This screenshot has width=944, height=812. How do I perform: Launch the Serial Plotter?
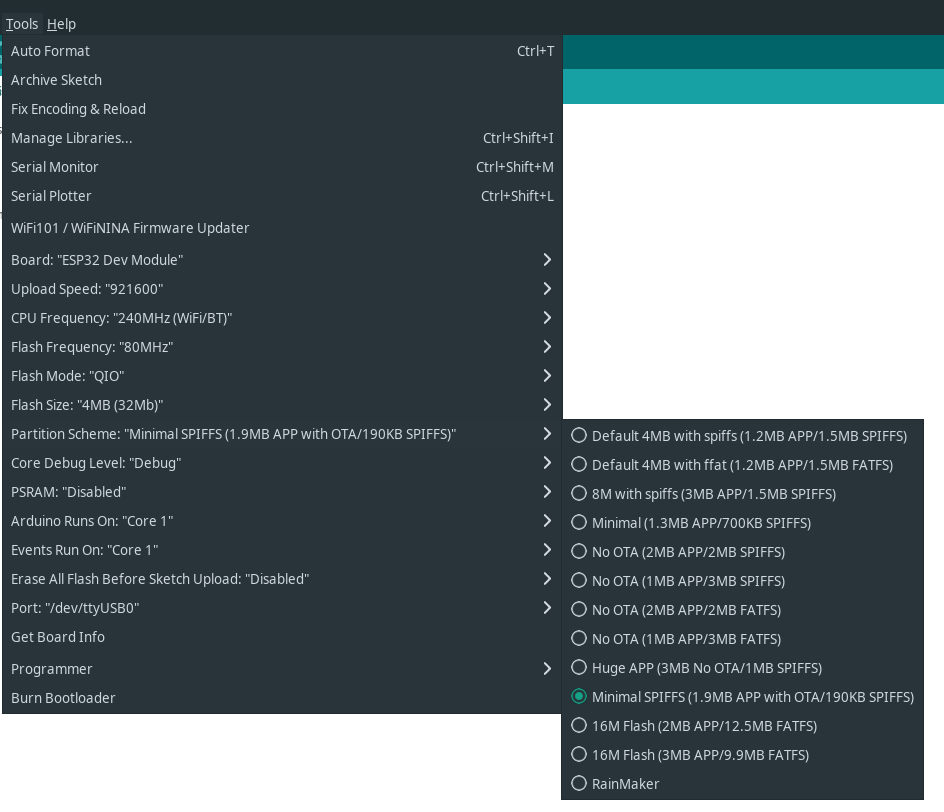(x=282, y=196)
